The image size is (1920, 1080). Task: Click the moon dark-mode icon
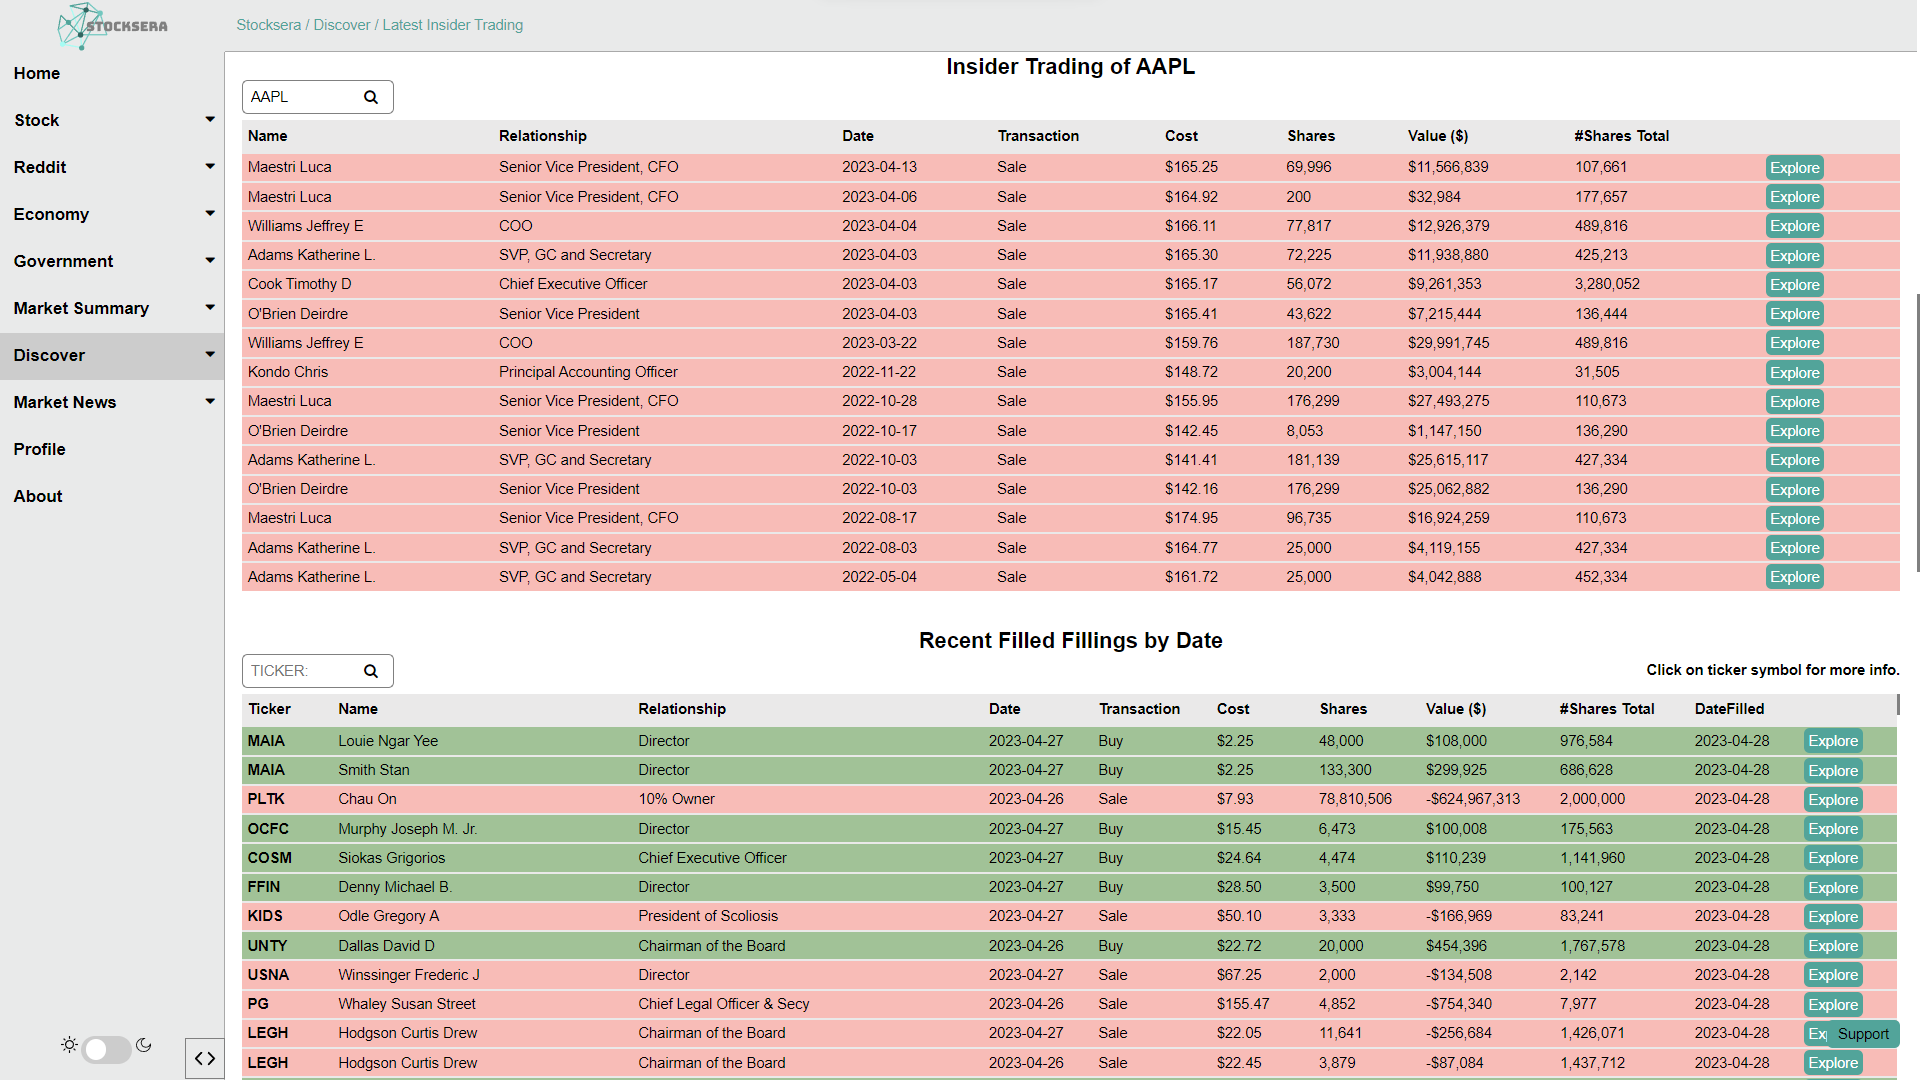[x=144, y=1045]
